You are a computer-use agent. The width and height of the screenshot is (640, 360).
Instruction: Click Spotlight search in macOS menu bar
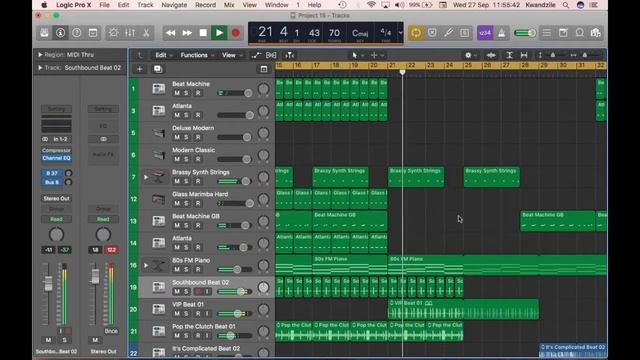(566, 5)
